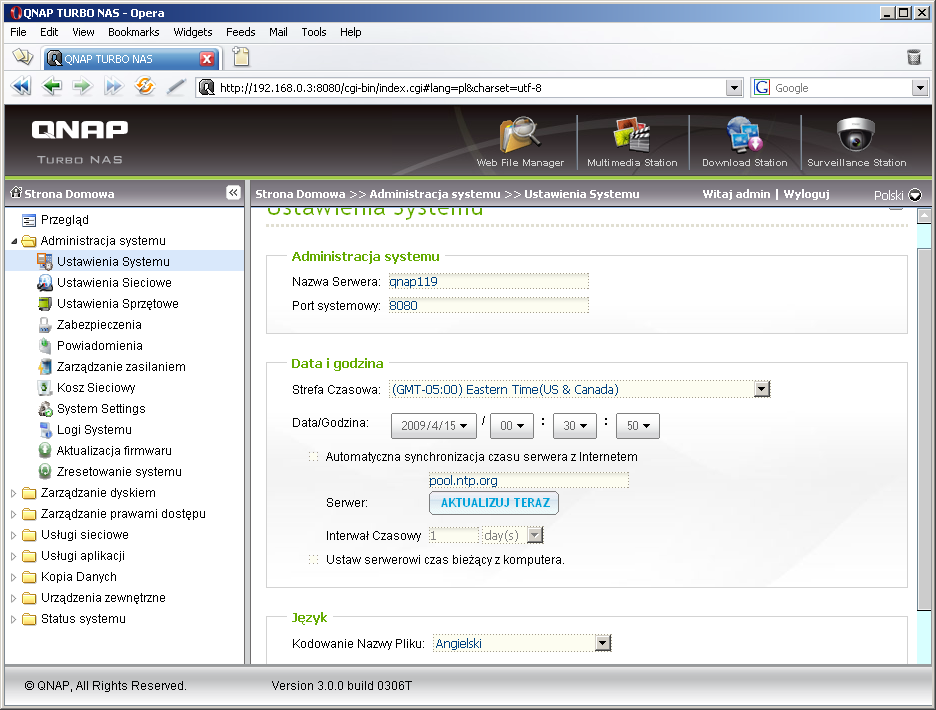The width and height of the screenshot is (936, 710).
Task: Click Zarządzanie zasilaniem icon
Action: 45,367
